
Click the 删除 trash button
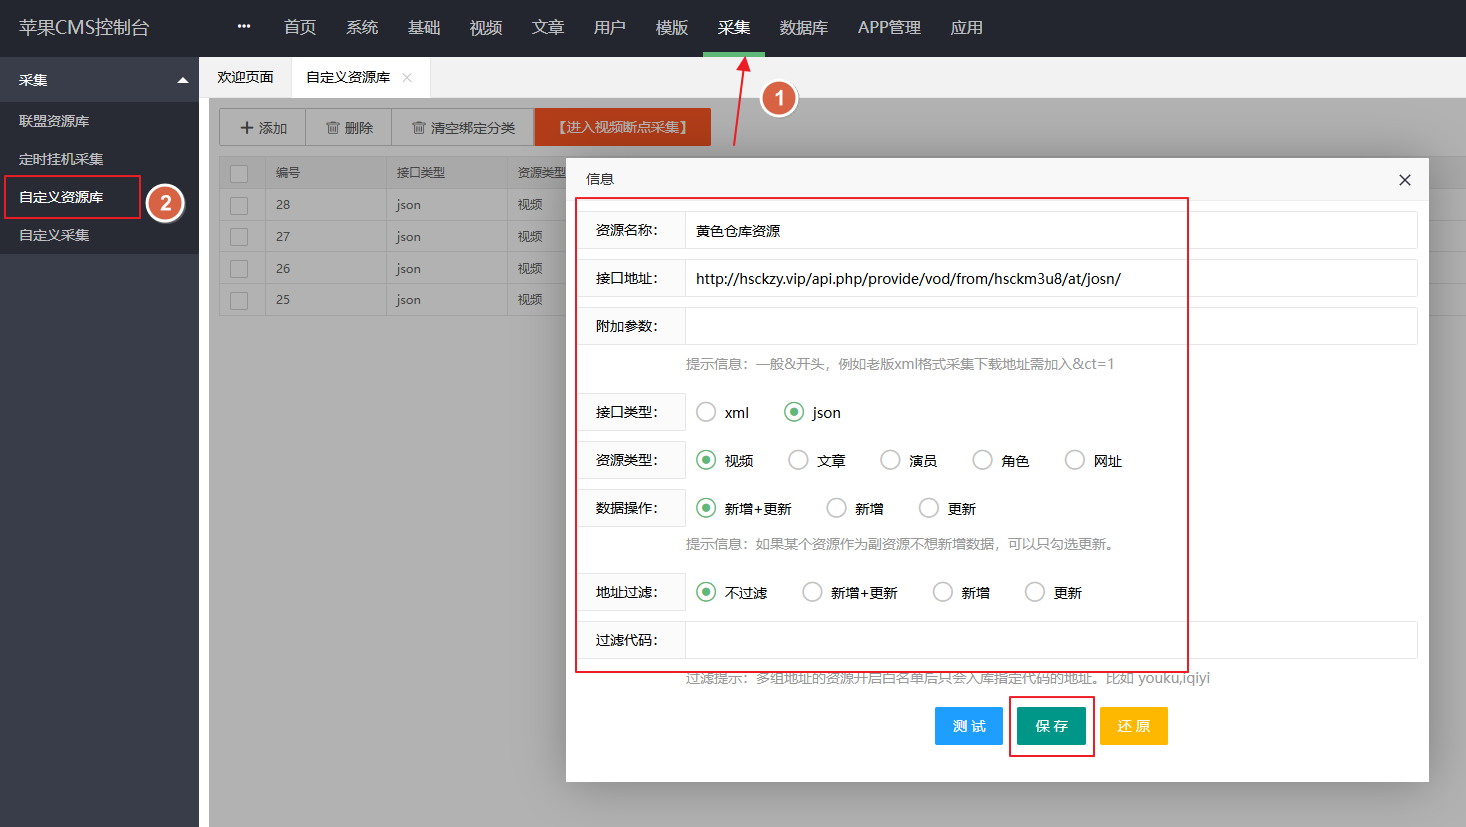click(349, 128)
